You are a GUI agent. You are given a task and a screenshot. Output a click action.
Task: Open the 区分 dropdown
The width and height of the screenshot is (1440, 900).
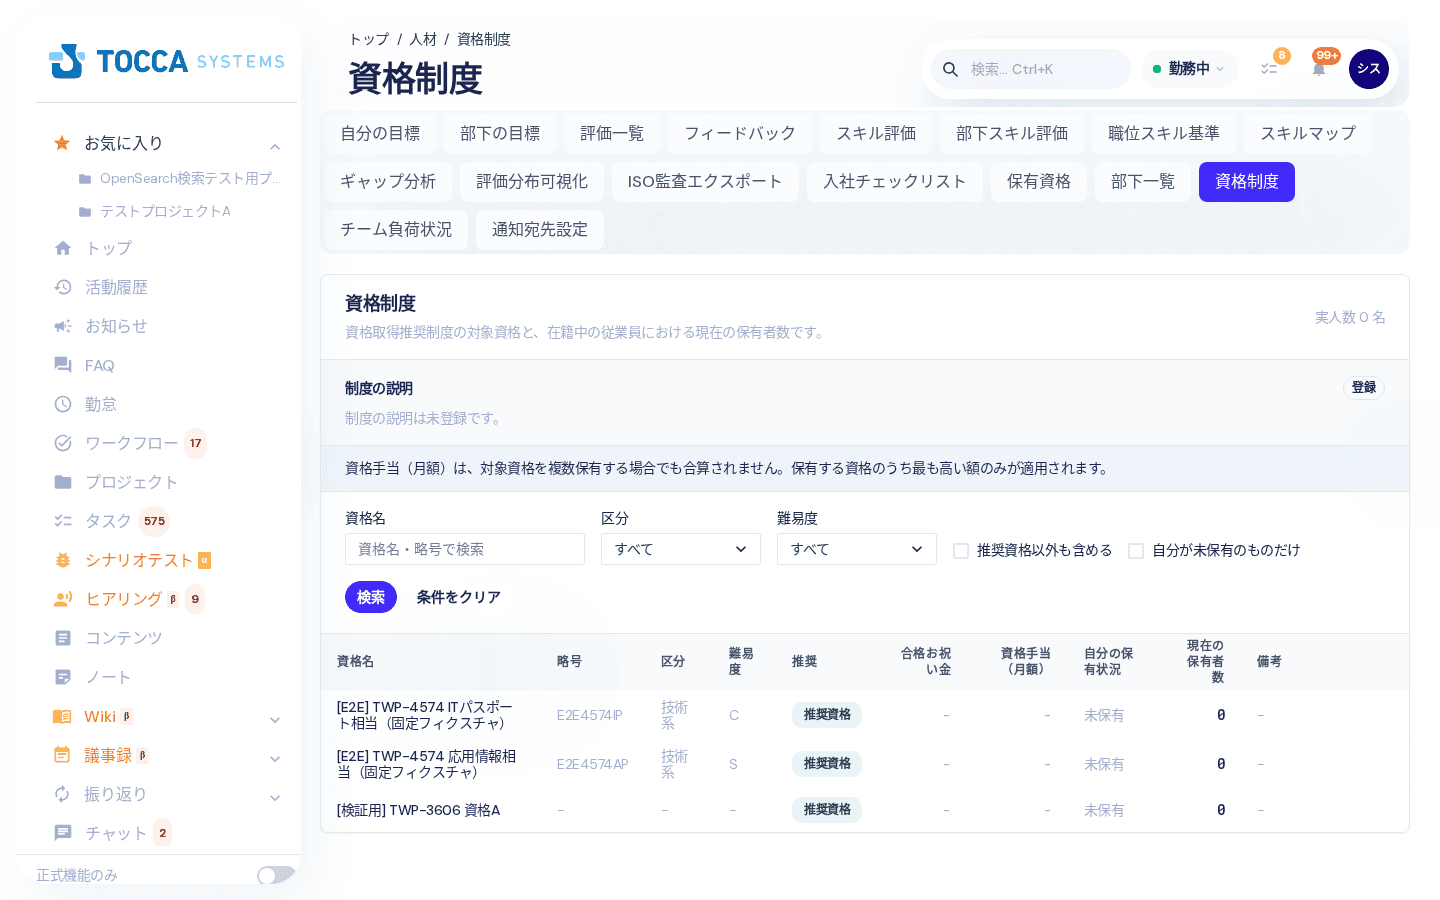pyautogui.click(x=681, y=549)
